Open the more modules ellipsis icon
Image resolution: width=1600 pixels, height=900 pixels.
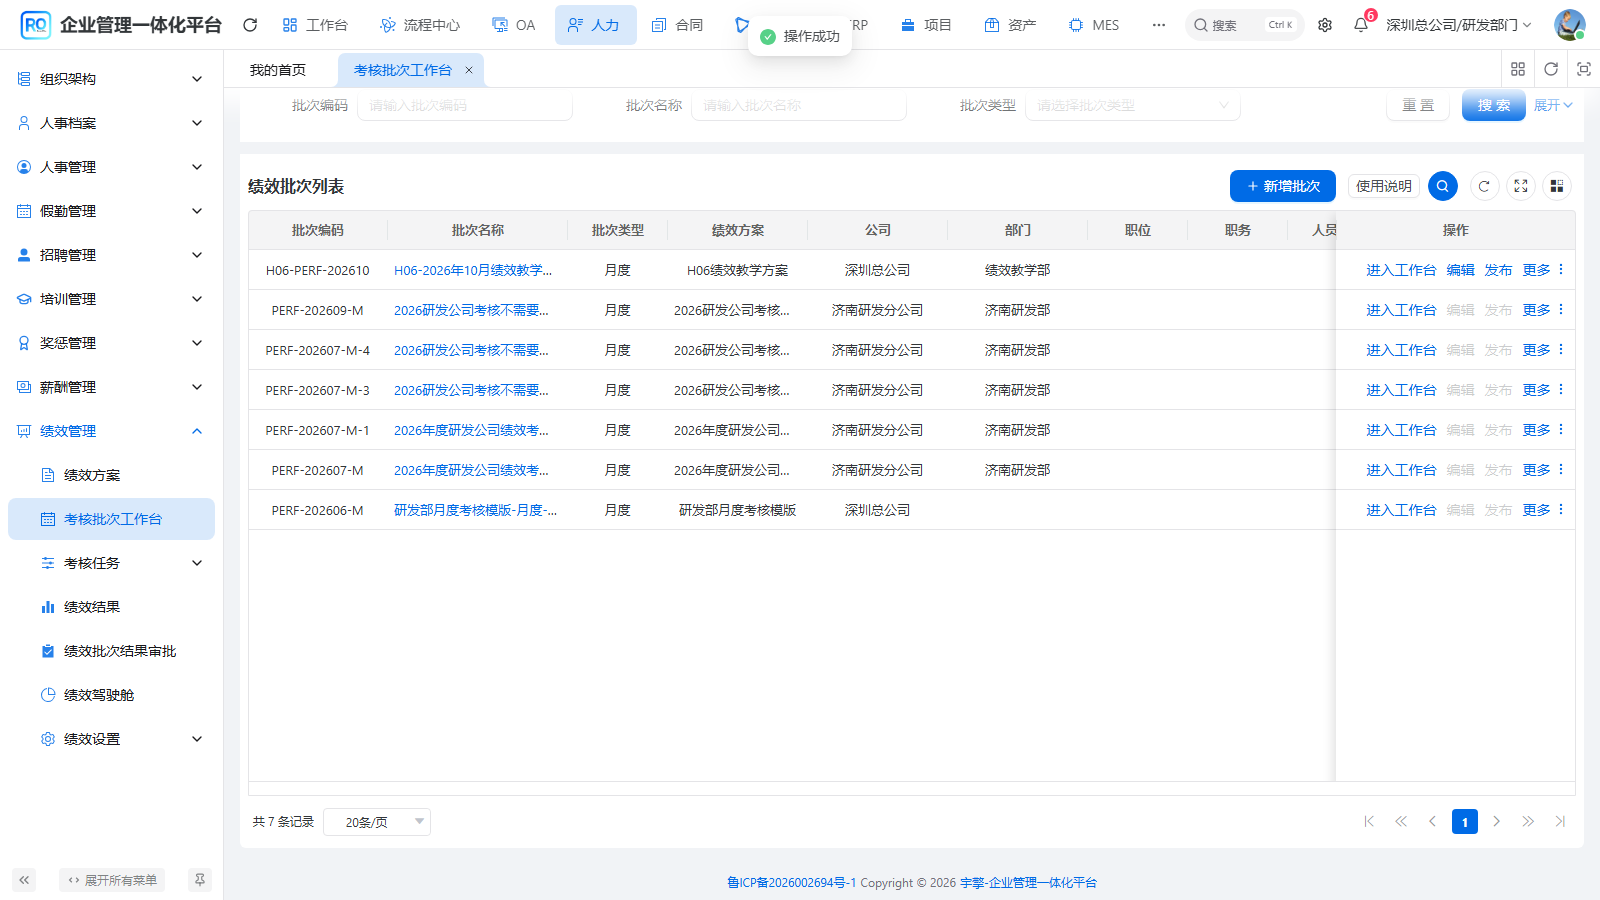pyautogui.click(x=1159, y=25)
